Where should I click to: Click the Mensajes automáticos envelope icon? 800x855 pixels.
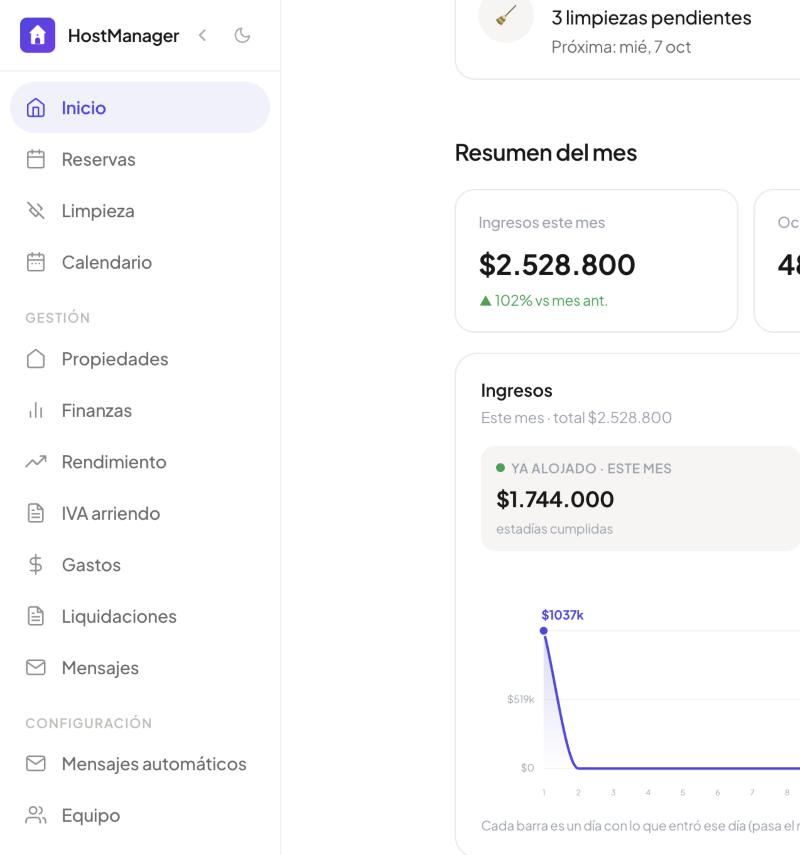click(x=36, y=763)
